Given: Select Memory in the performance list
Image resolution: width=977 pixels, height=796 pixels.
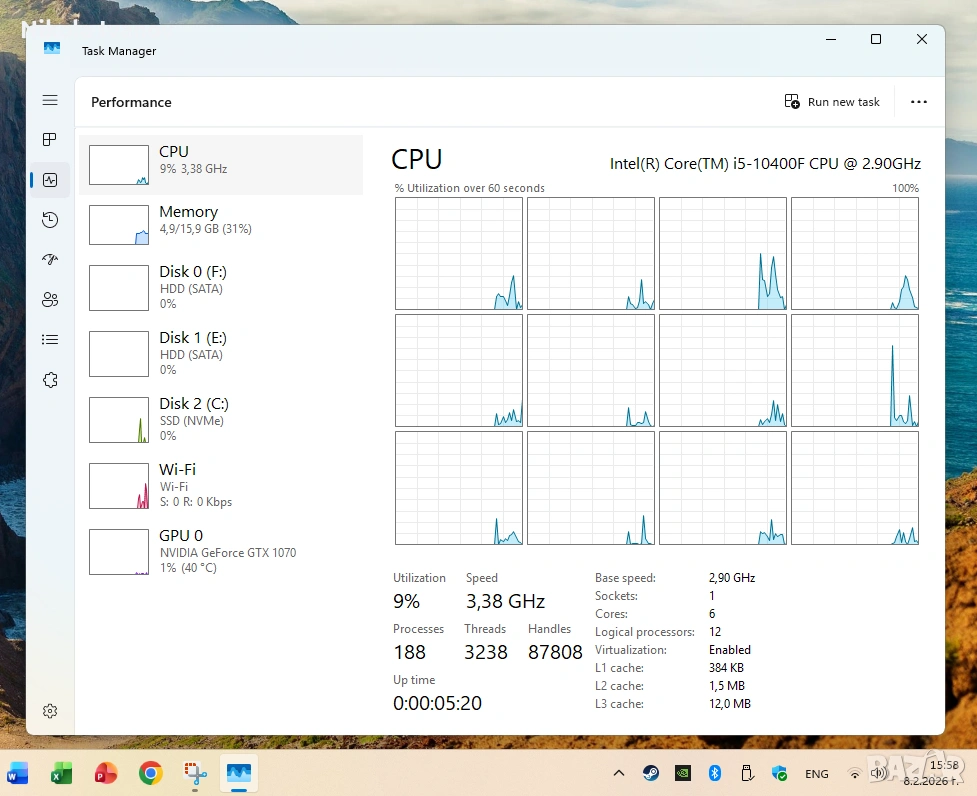Looking at the screenshot, I should point(220,225).
